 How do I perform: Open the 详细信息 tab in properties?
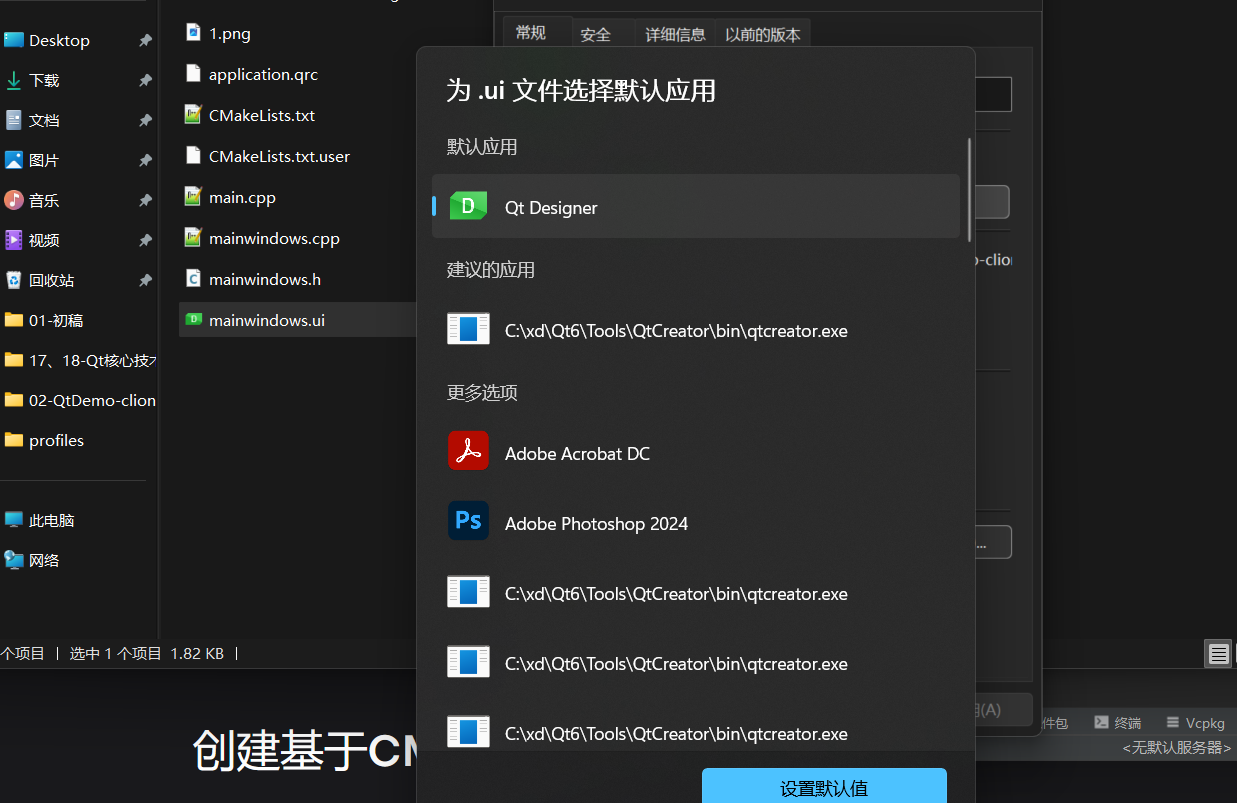[675, 34]
